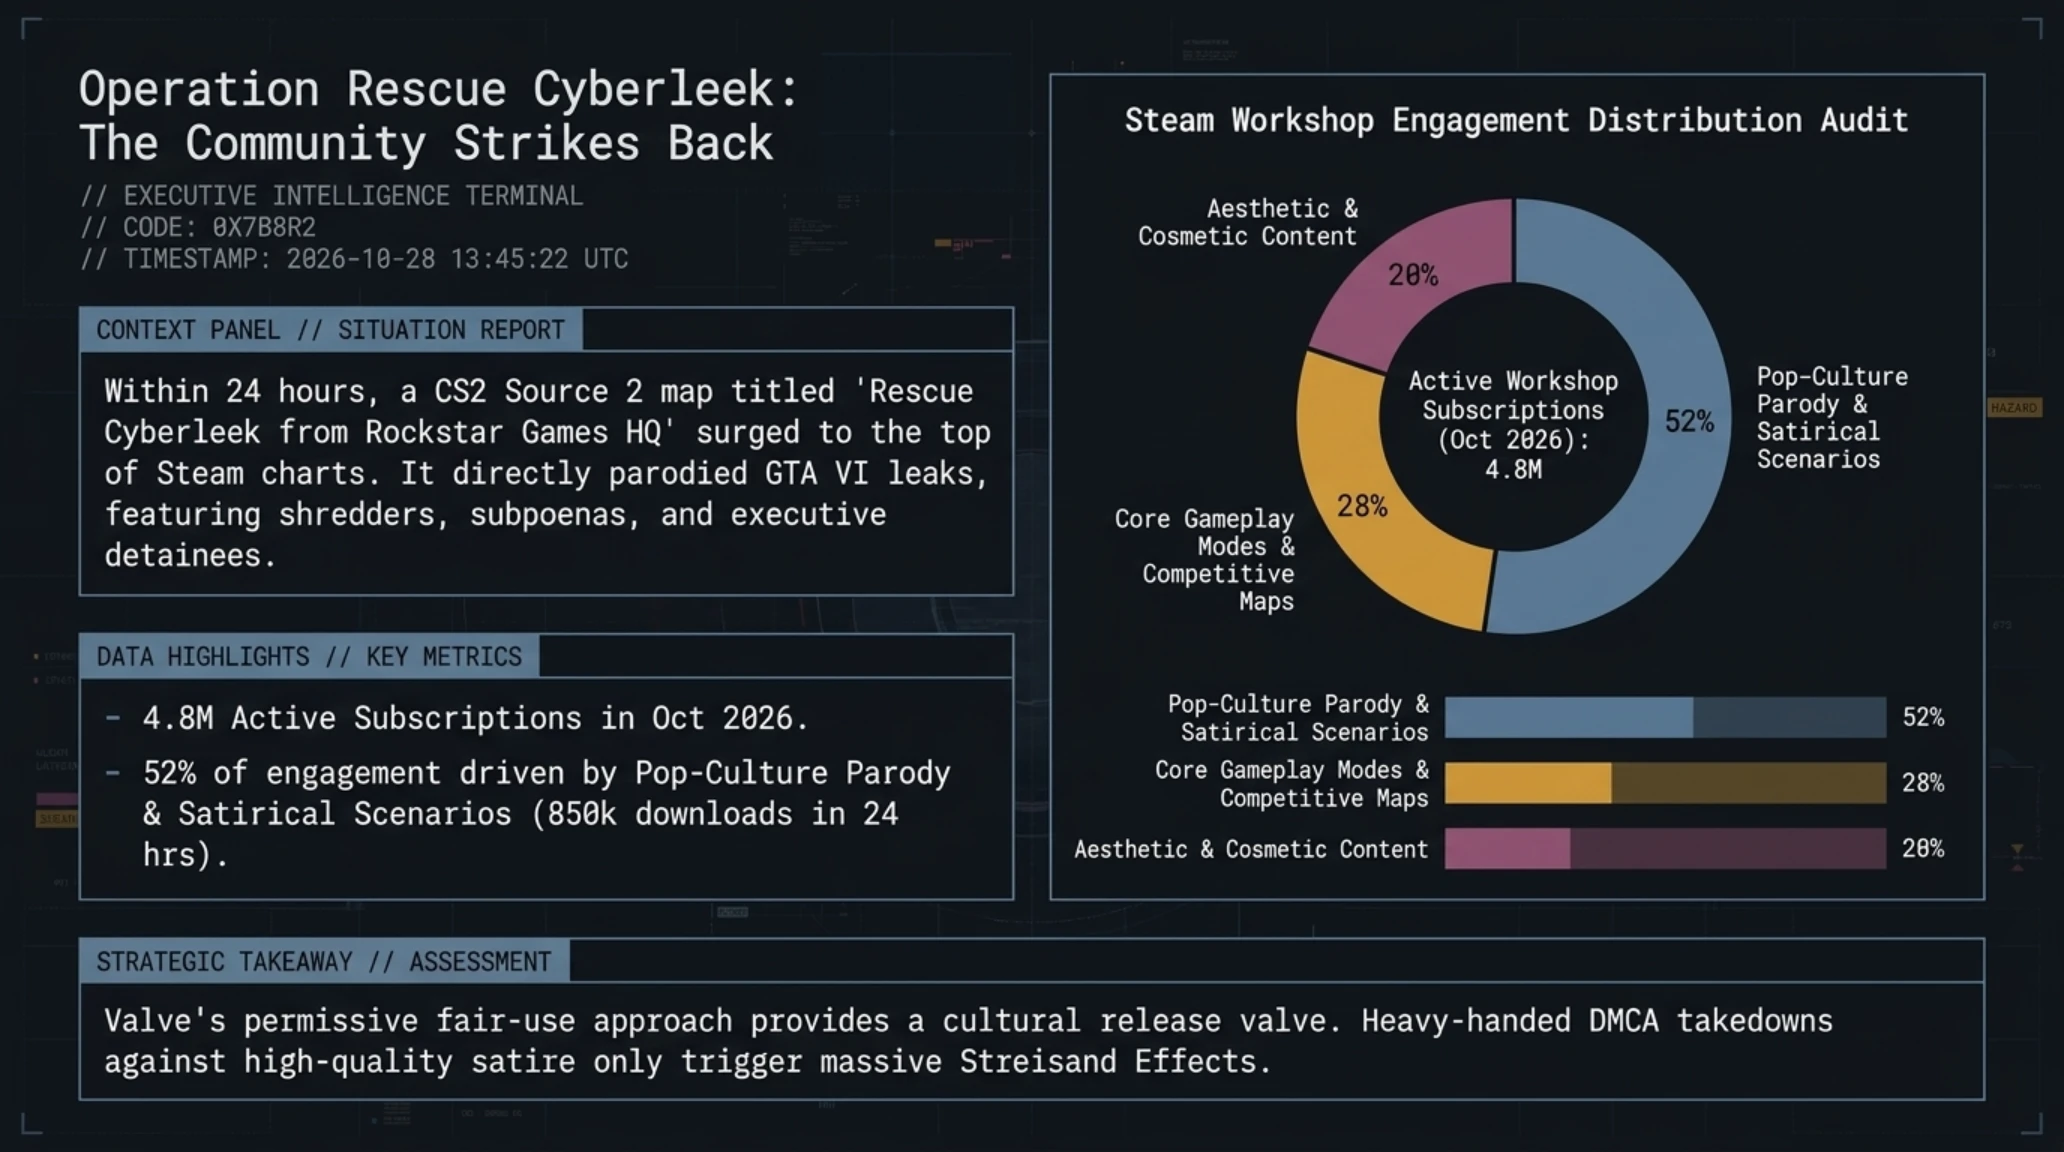This screenshot has height=1152, width=2064.
Task: Click the strategic takeaway paragraph about Valve's fair-use approach
Action: (968, 1041)
